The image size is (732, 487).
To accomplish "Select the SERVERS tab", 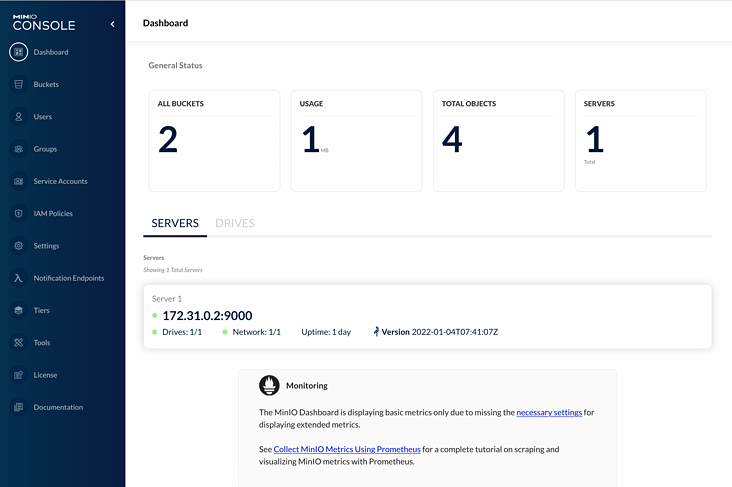I will coord(175,223).
